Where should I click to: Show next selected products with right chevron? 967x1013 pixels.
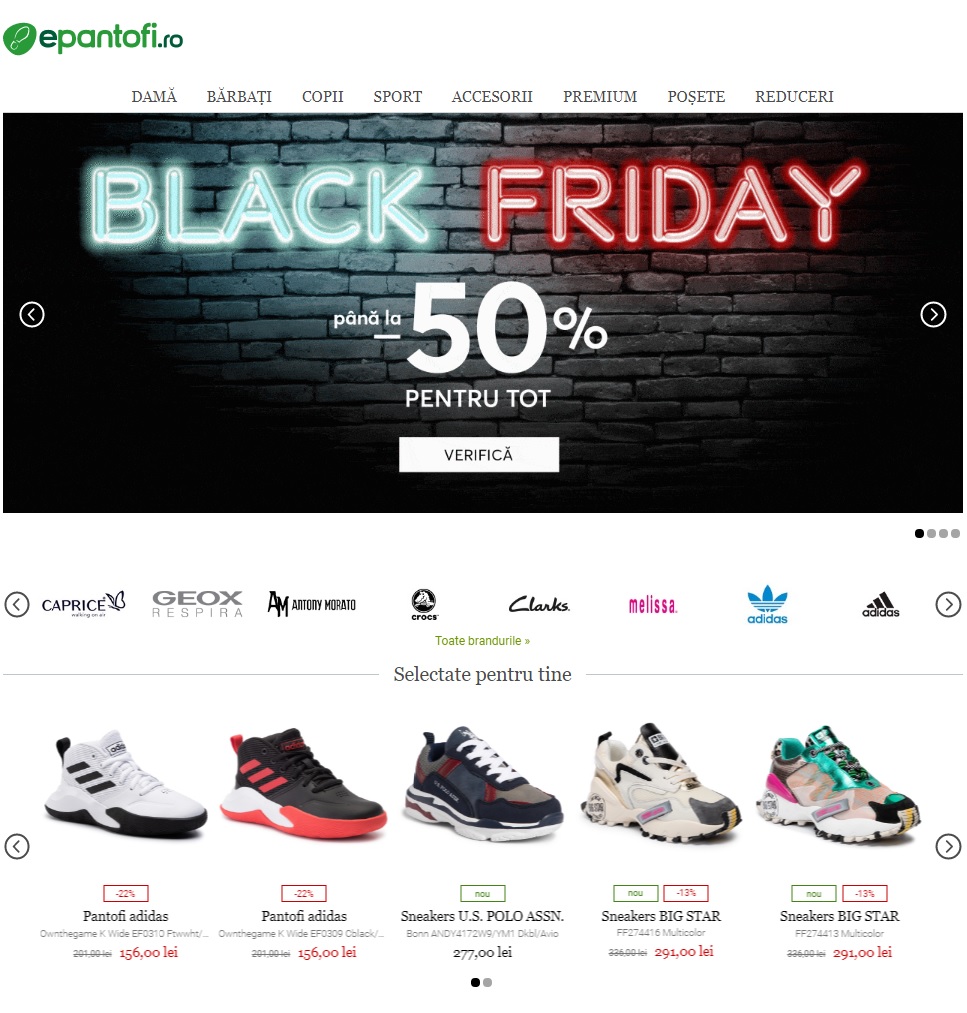coord(948,846)
